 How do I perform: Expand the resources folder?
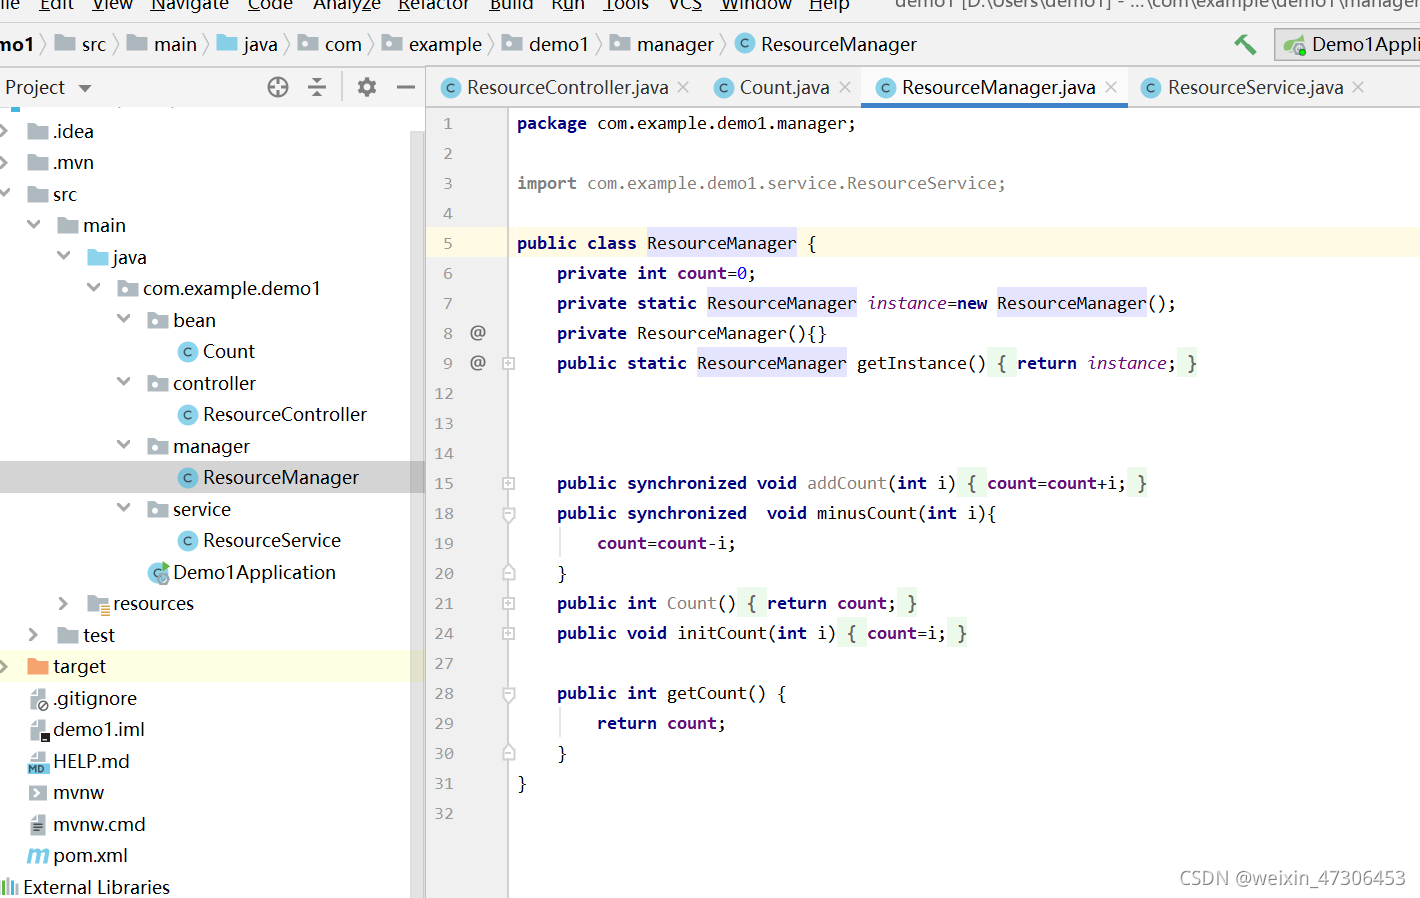click(64, 603)
